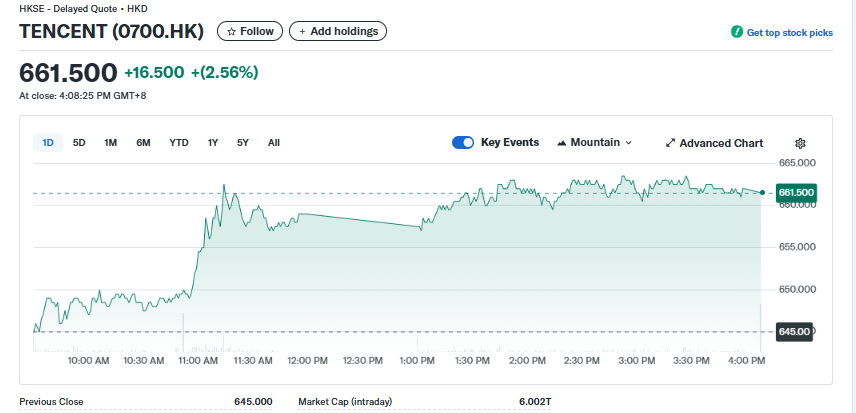Viewport: 856px width, 413px height.
Task: Click the 'HKSE - Delayed Quote • HKD' text
Action: pos(83,9)
